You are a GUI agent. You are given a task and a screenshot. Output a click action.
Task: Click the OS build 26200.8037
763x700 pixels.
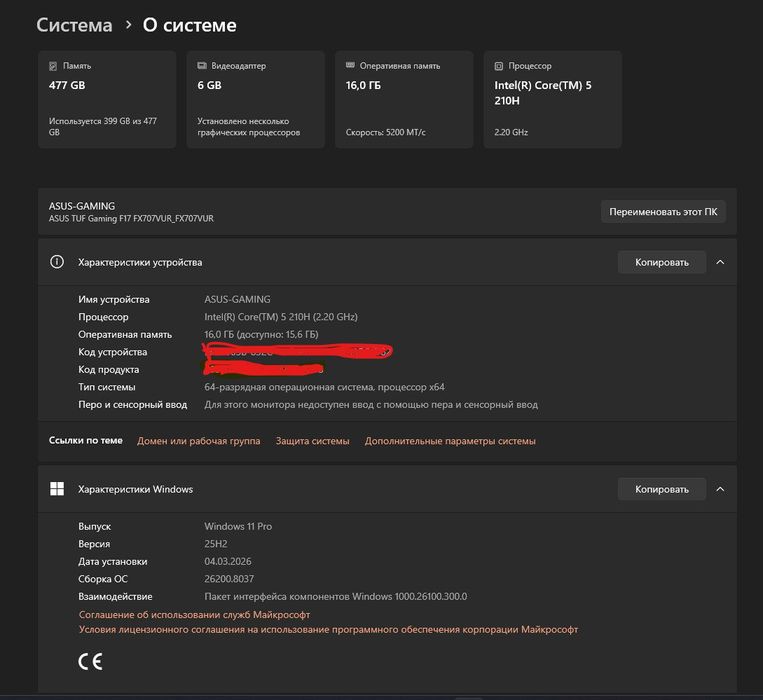point(229,579)
